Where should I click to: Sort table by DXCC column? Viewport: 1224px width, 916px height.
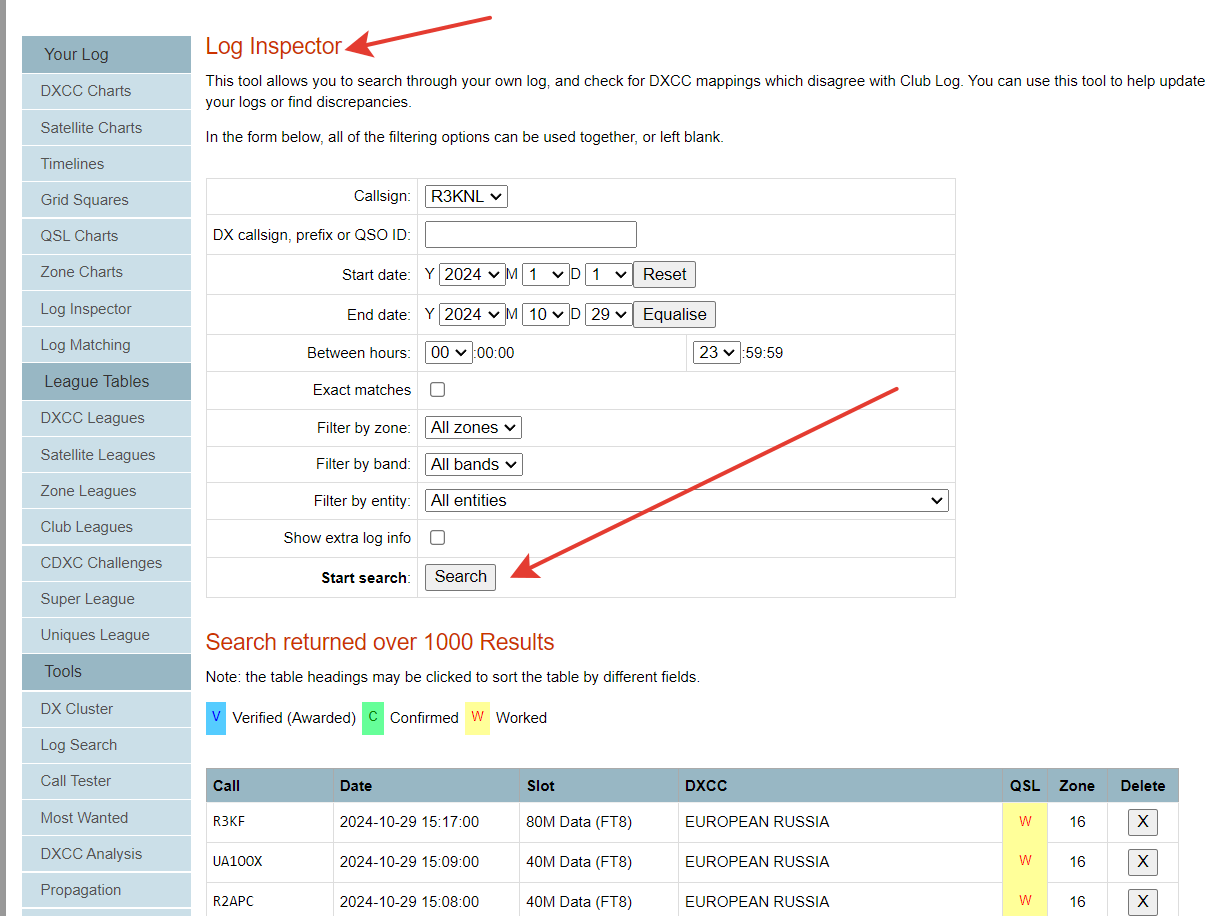click(x=707, y=786)
